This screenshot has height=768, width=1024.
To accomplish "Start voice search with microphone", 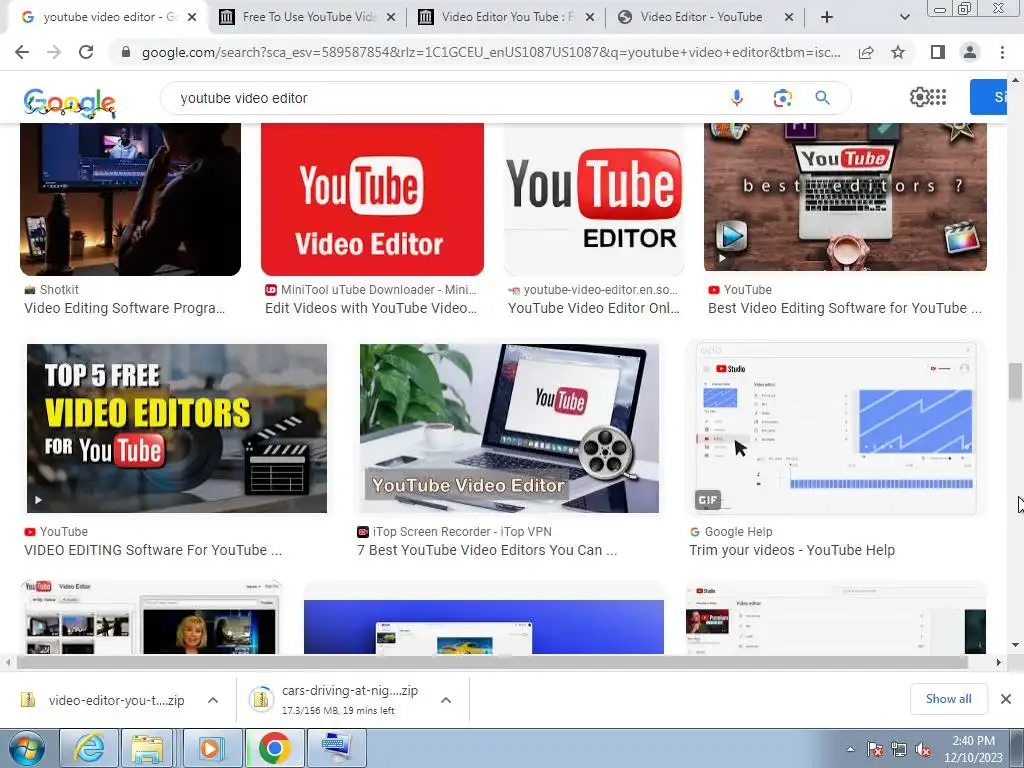I will [x=737, y=98].
